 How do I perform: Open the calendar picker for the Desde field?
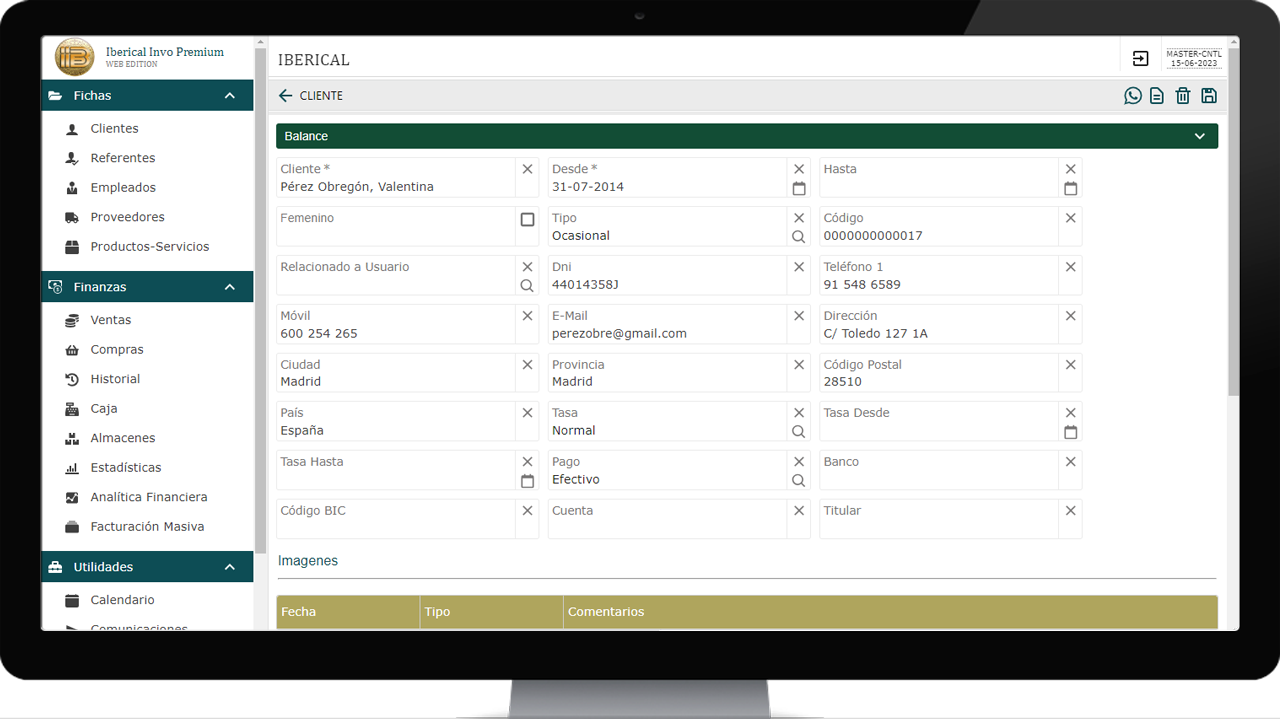799,188
